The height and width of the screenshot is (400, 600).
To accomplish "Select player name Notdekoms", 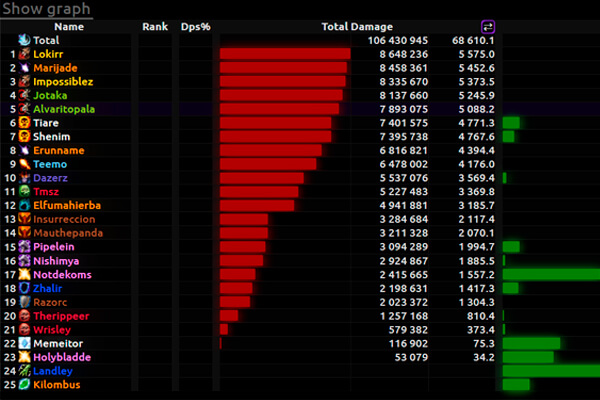I will pos(62,274).
